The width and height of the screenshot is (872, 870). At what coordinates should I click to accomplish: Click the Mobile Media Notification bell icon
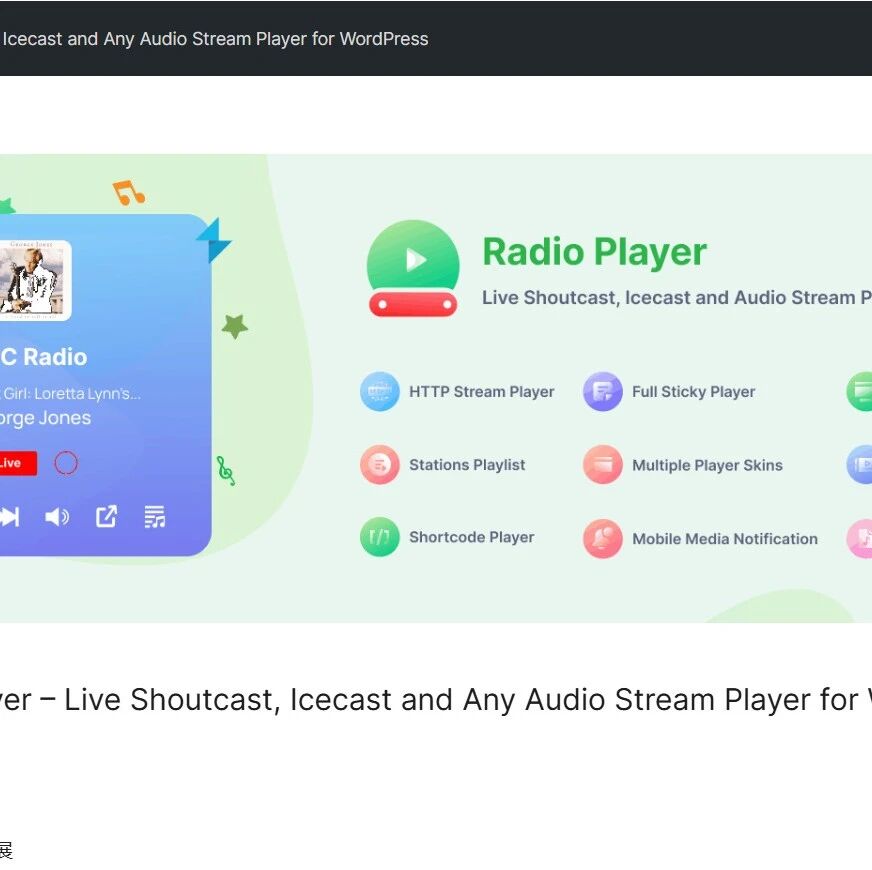(602, 538)
